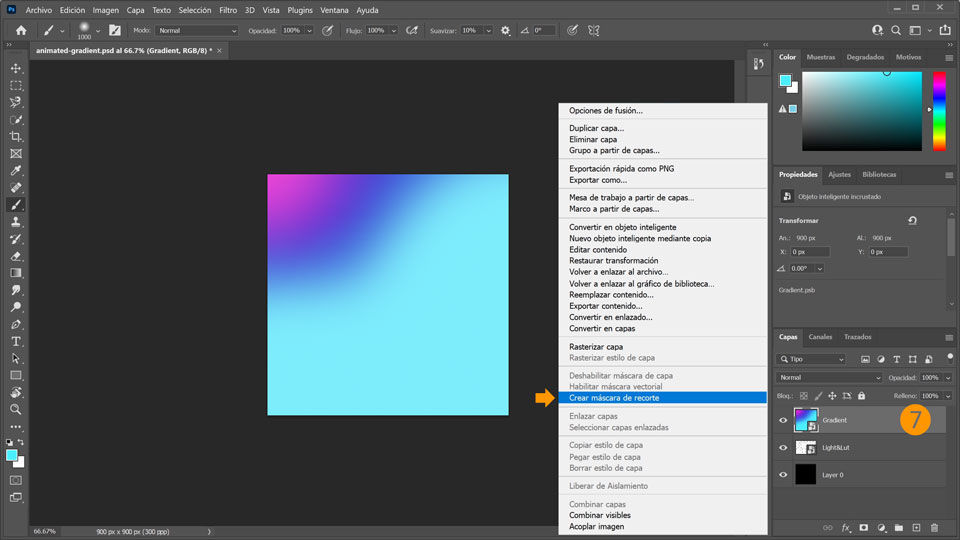Hide Layer 0 with eye icon
This screenshot has width=960, height=540.
[783, 475]
